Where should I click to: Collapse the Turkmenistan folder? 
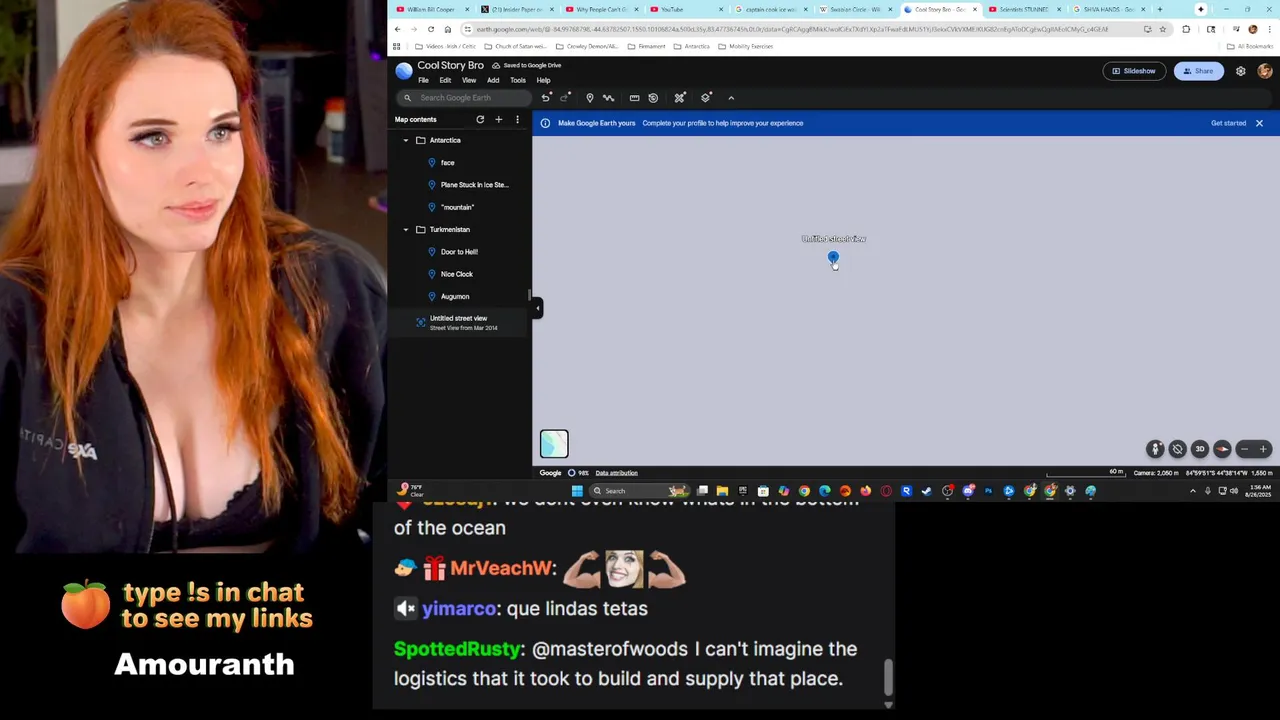406,230
